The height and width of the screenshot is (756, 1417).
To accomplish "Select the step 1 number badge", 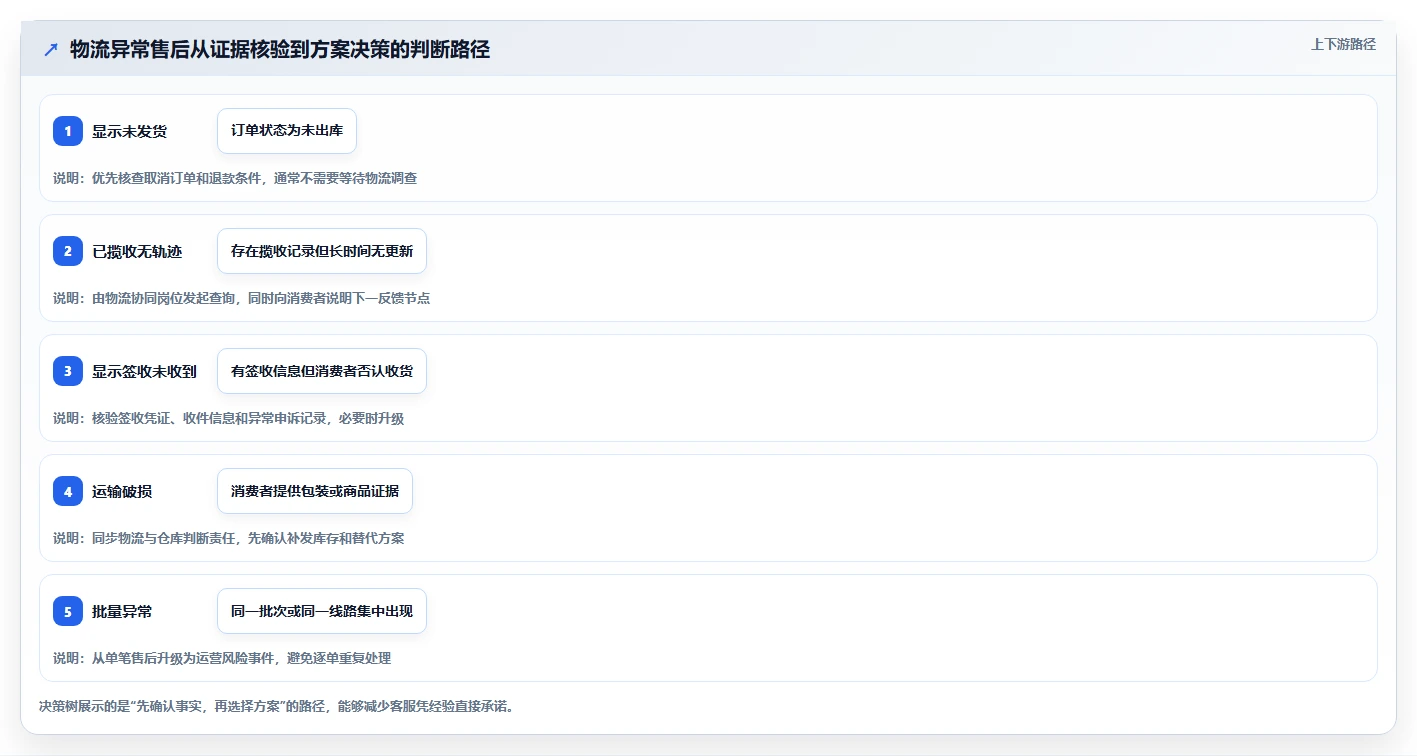I will (68, 131).
